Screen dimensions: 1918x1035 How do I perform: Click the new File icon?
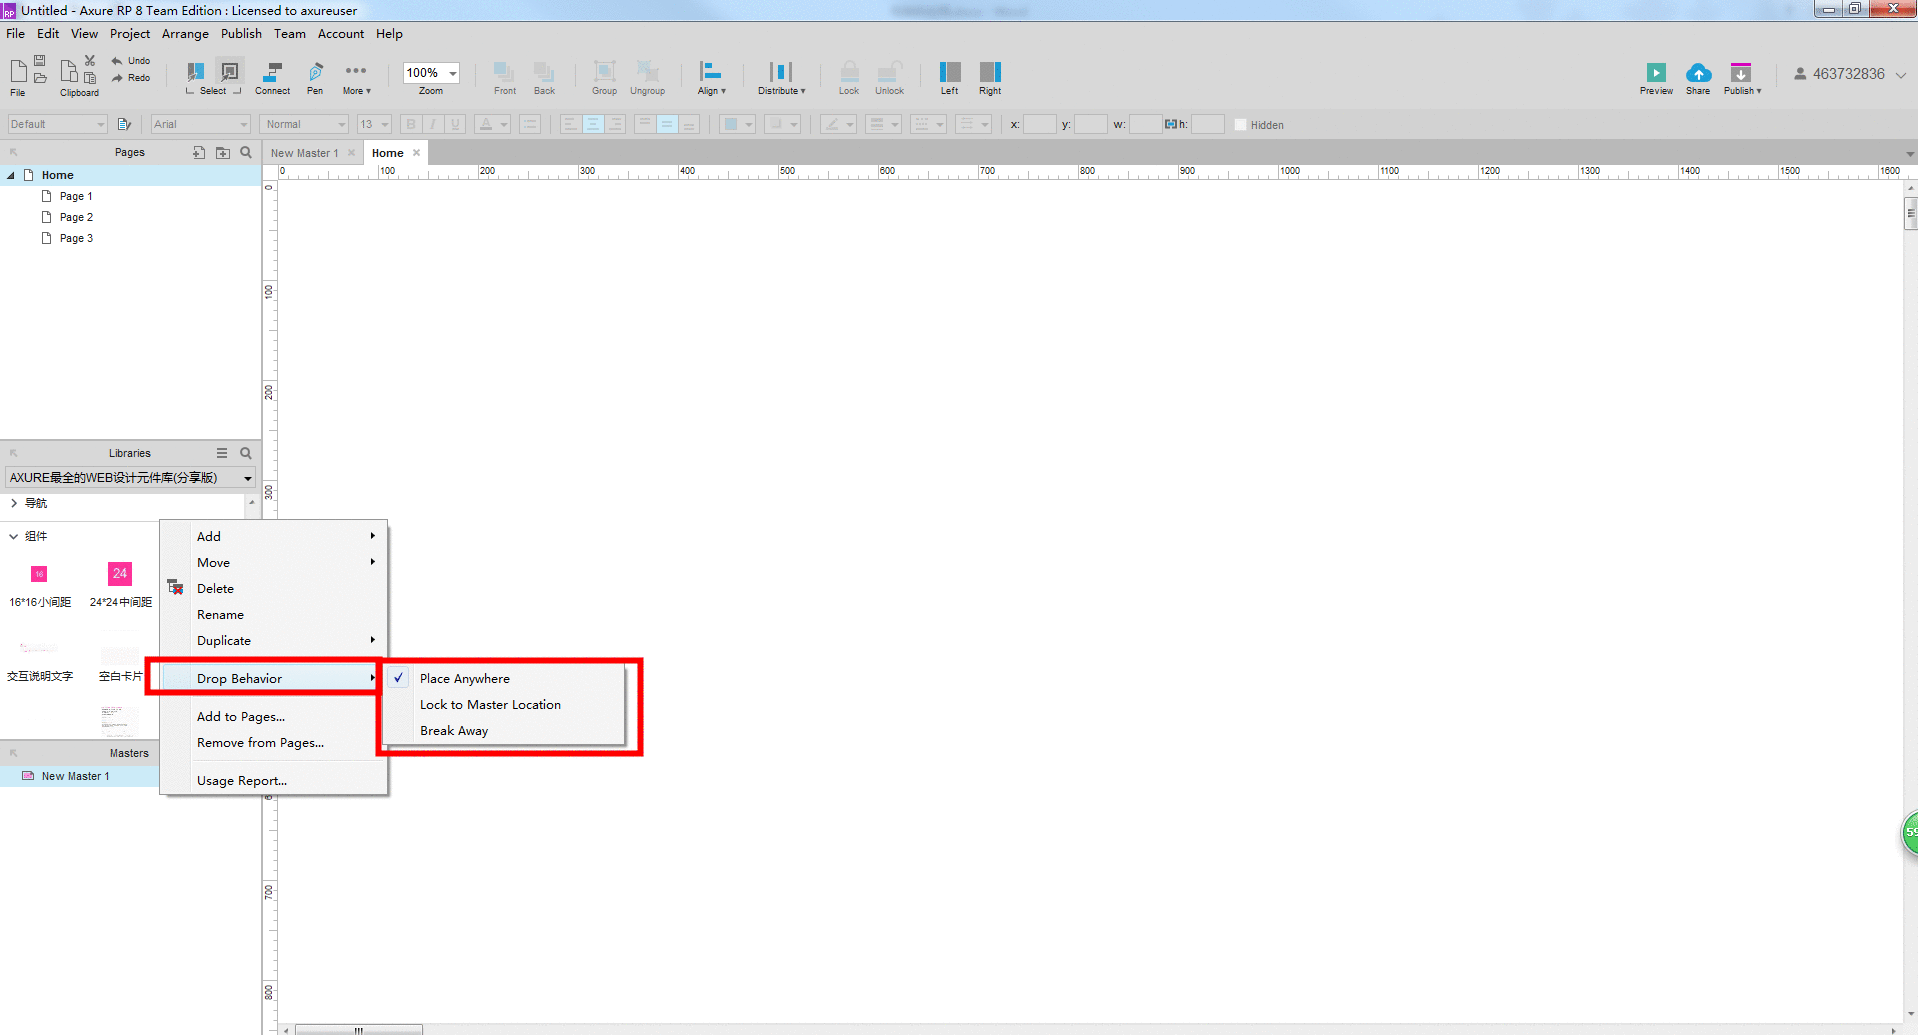click(x=18, y=71)
